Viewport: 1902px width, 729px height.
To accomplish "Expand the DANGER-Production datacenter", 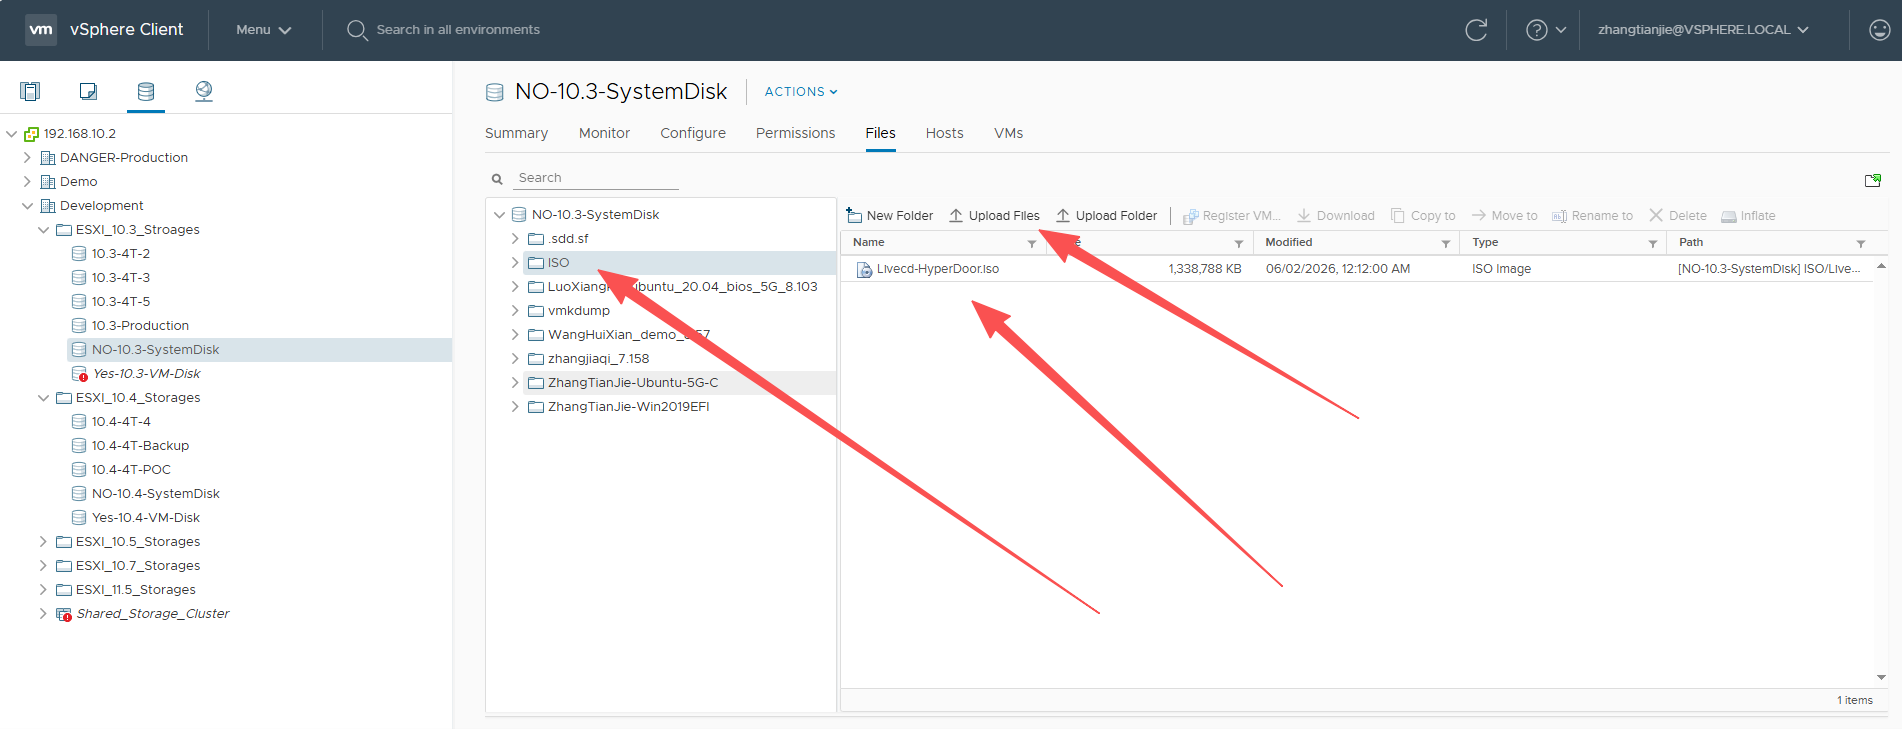I will 27,157.
